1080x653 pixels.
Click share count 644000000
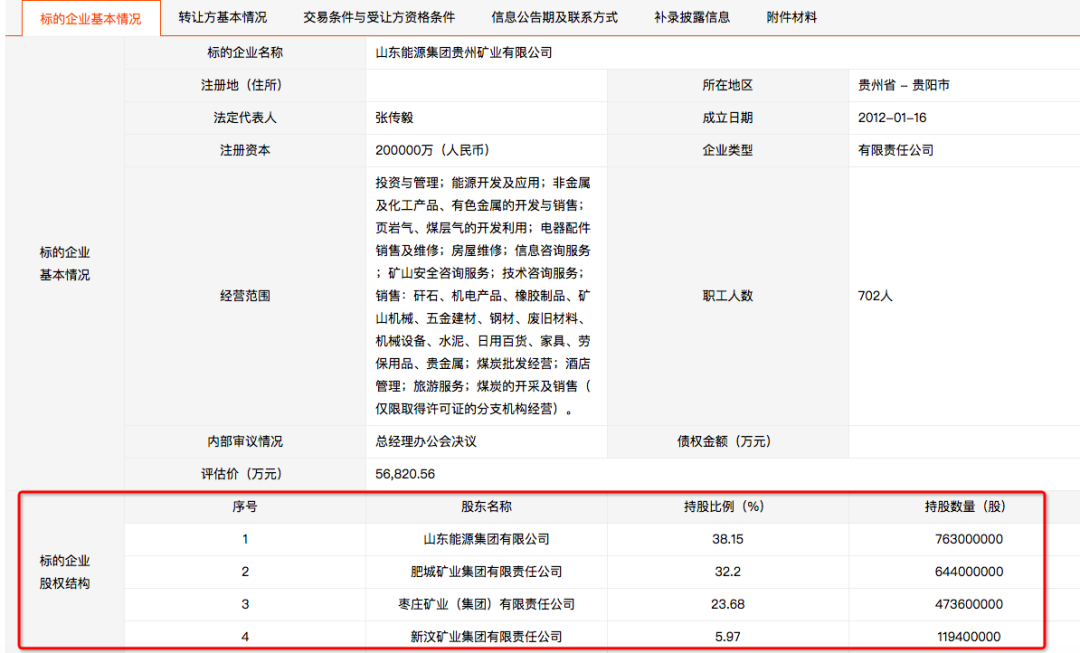click(968, 572)
